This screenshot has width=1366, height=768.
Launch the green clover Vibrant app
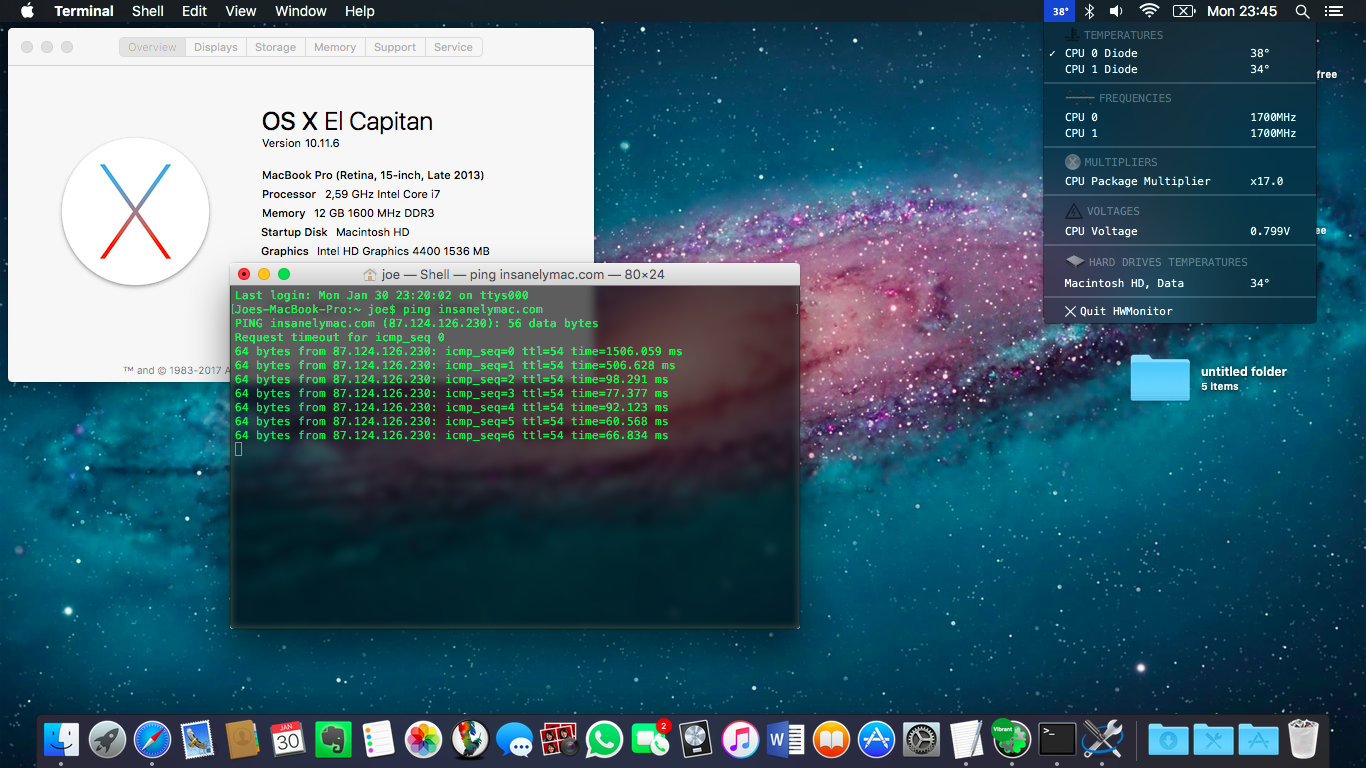pyautogui.click(x=1011, y=740)
